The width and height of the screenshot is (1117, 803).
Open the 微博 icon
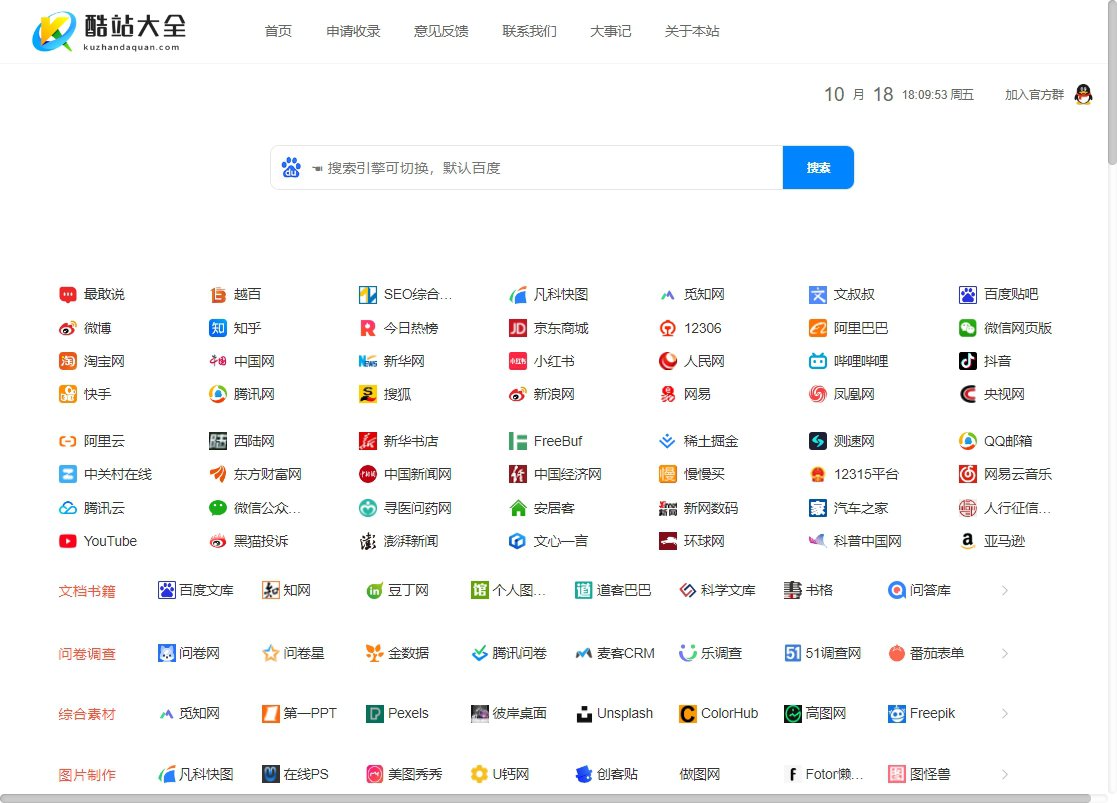click(68, 328)
